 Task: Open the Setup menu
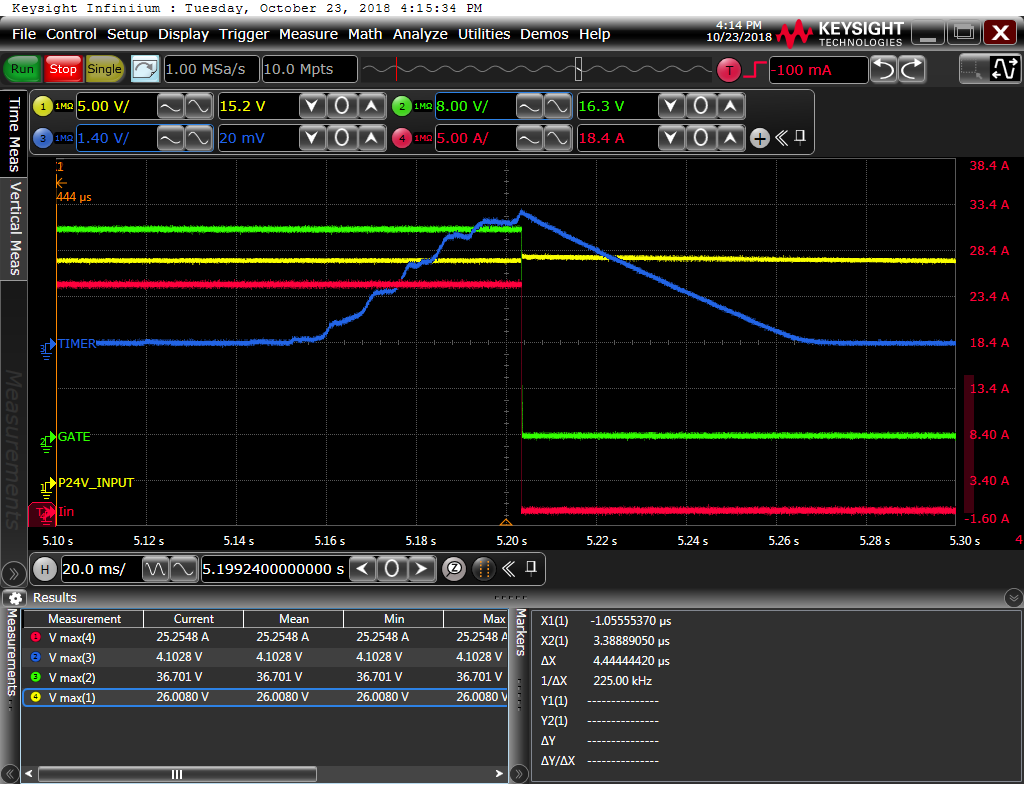point(127,34)
